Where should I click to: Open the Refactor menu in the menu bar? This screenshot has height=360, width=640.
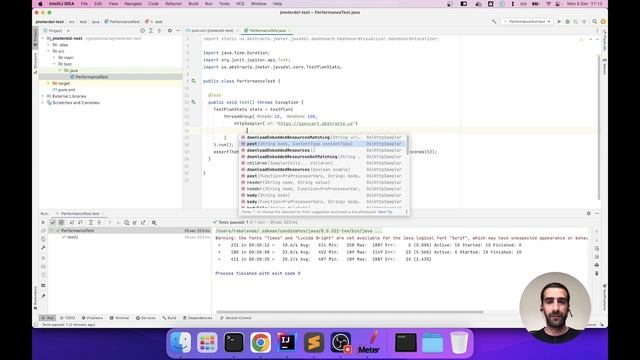(x=173, y=4)
